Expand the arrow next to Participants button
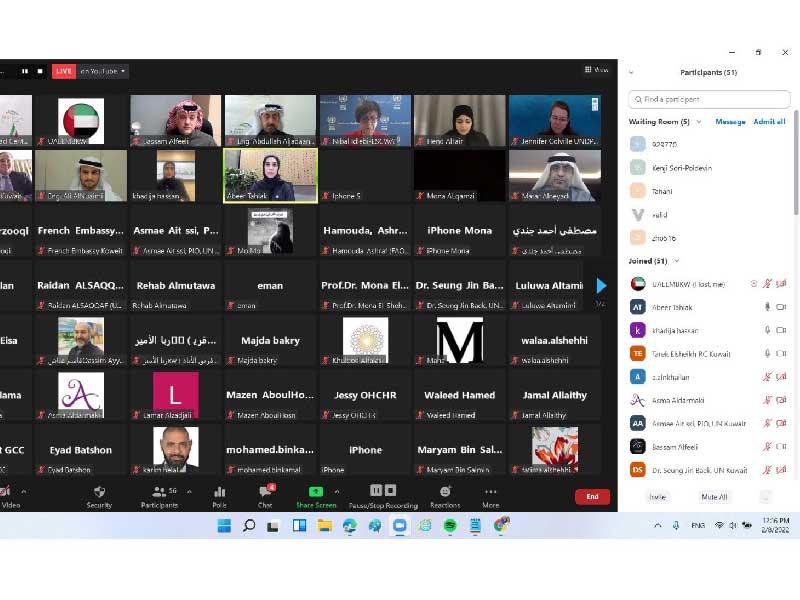This screenshot has width=800, height=600. tap(189, 492)
